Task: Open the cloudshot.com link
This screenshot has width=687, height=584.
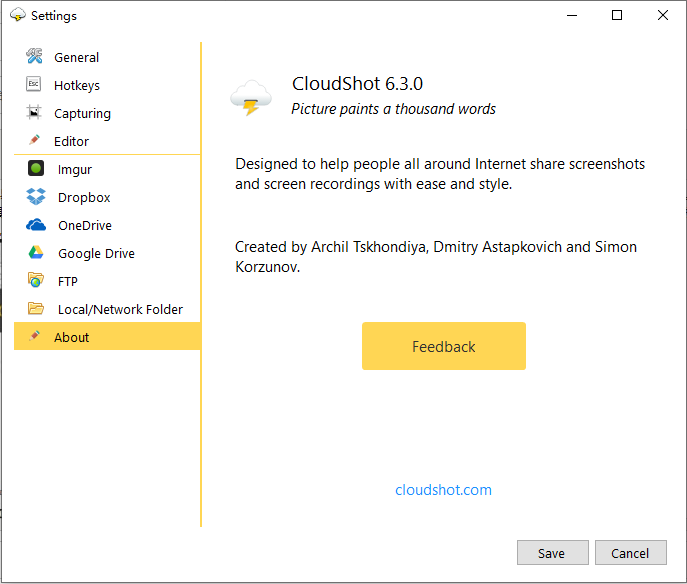Action: pos(443,490)
